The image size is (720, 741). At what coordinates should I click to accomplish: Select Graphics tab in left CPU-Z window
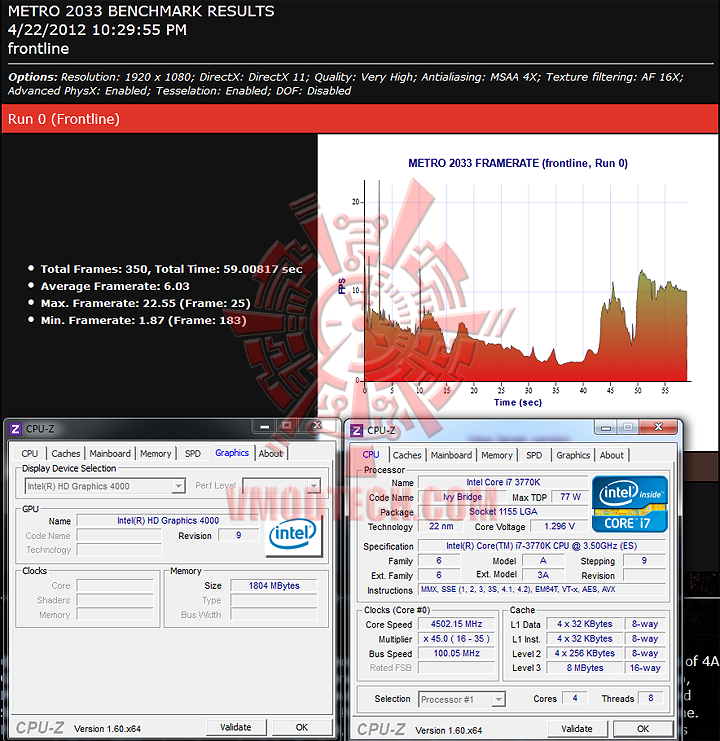pos(232,453)
